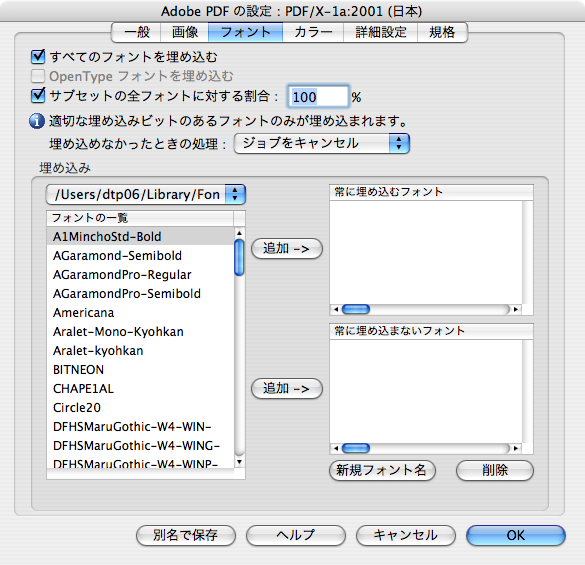Select the Americana font
This screenshot has height=565, width=585.
[x=140, y=313]
